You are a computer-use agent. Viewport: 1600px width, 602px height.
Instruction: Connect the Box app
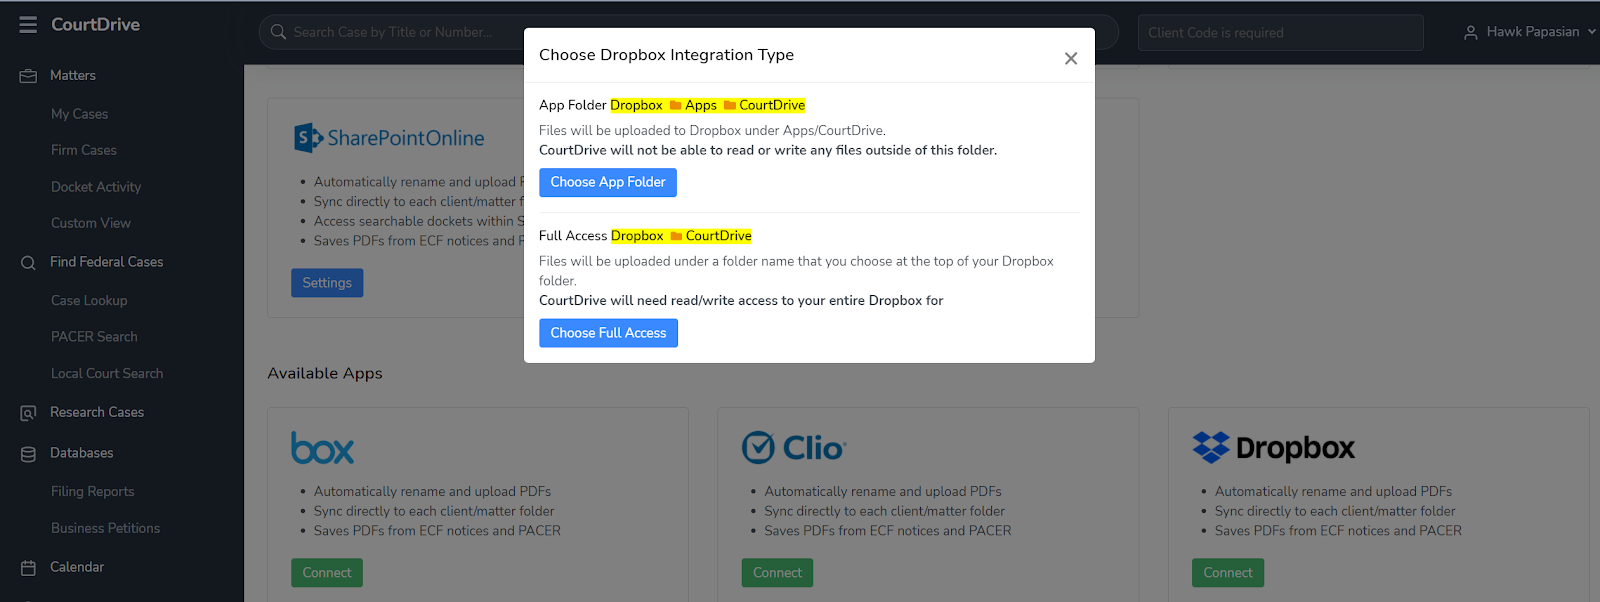click(327, 573)
